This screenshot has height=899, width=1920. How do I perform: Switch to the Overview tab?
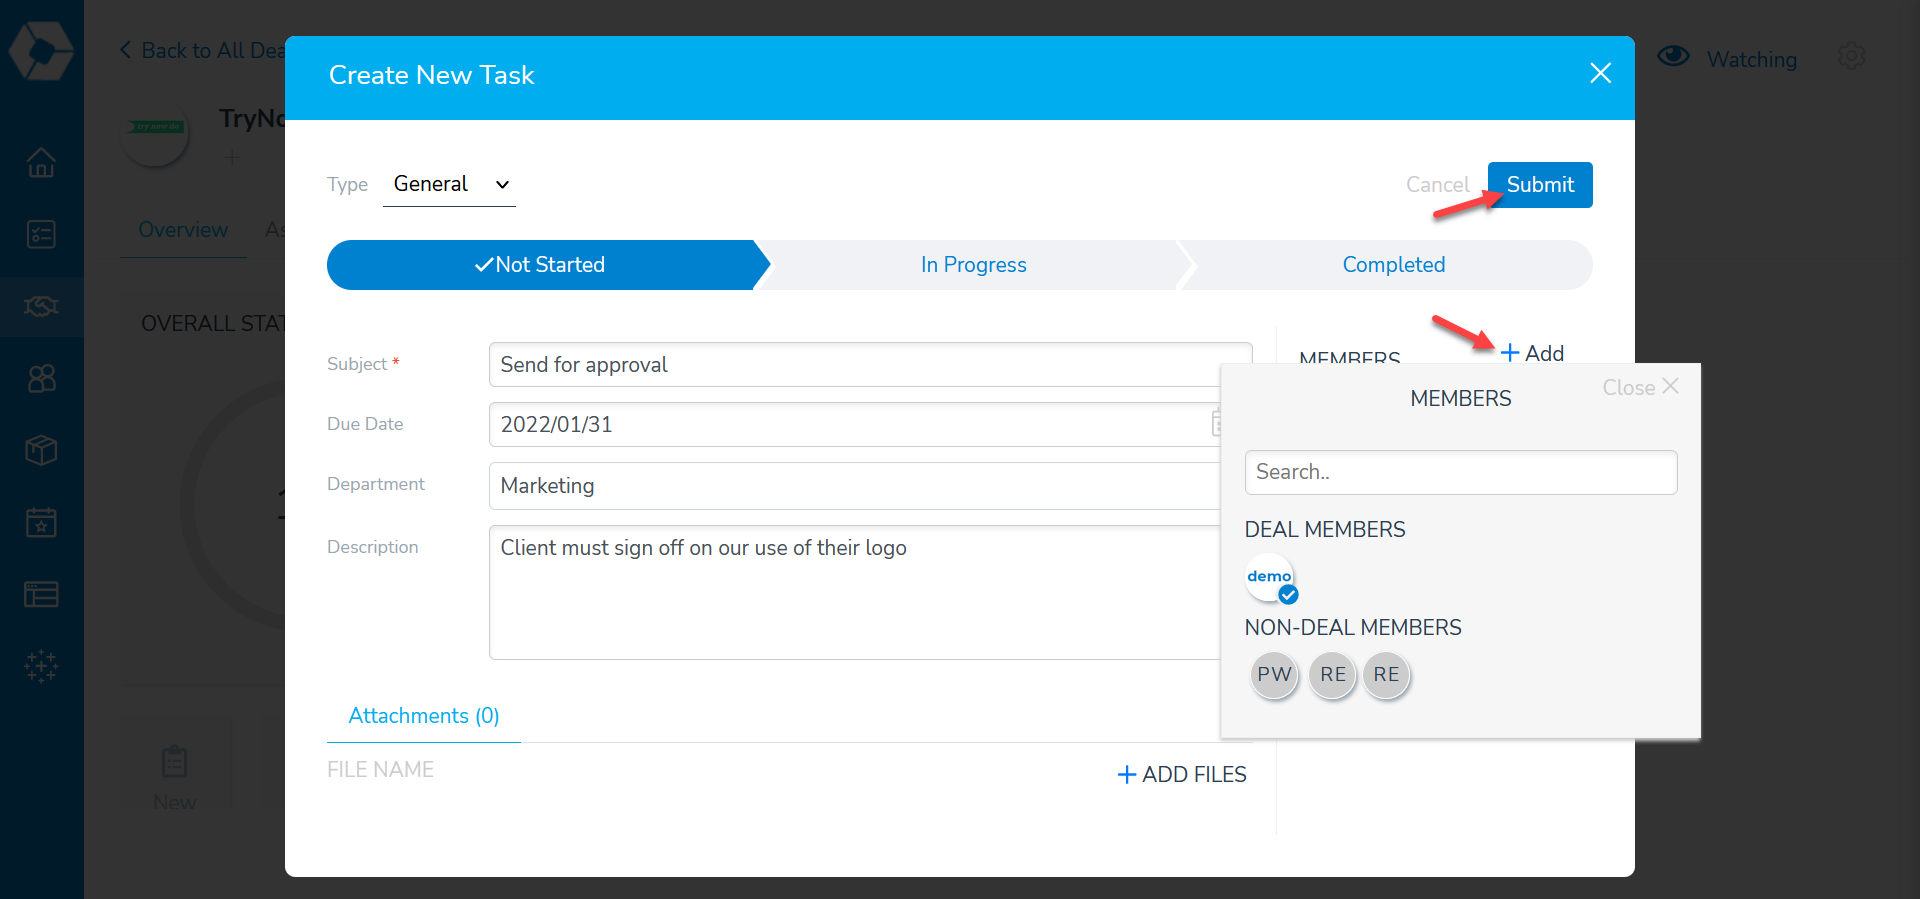click(183, 230)
